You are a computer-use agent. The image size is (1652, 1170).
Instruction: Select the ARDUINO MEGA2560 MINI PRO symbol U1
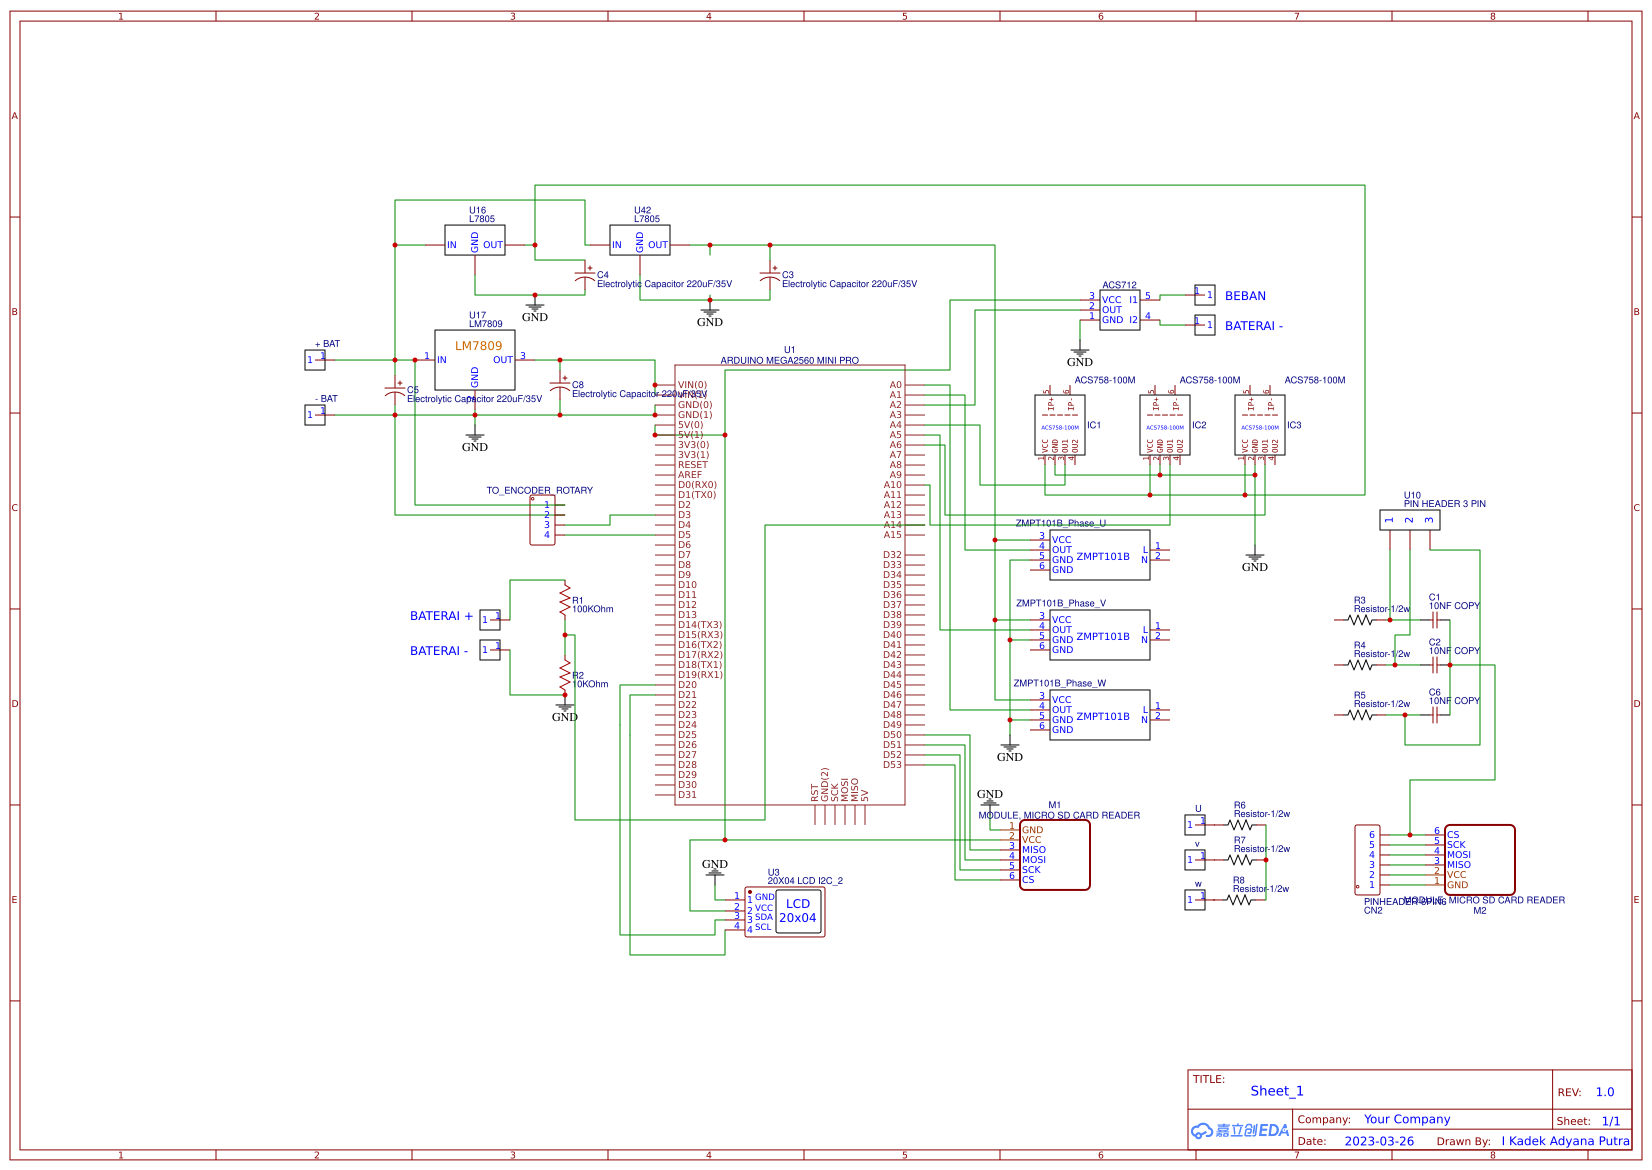pyautogui.click(x=790, y=580)
